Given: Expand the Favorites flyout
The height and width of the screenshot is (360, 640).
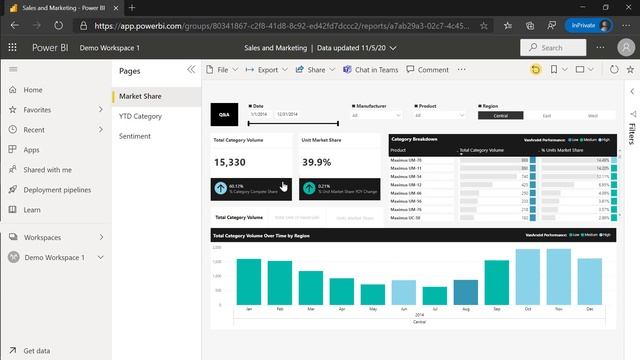Looking at the screenshot, I should coord(101,109).
